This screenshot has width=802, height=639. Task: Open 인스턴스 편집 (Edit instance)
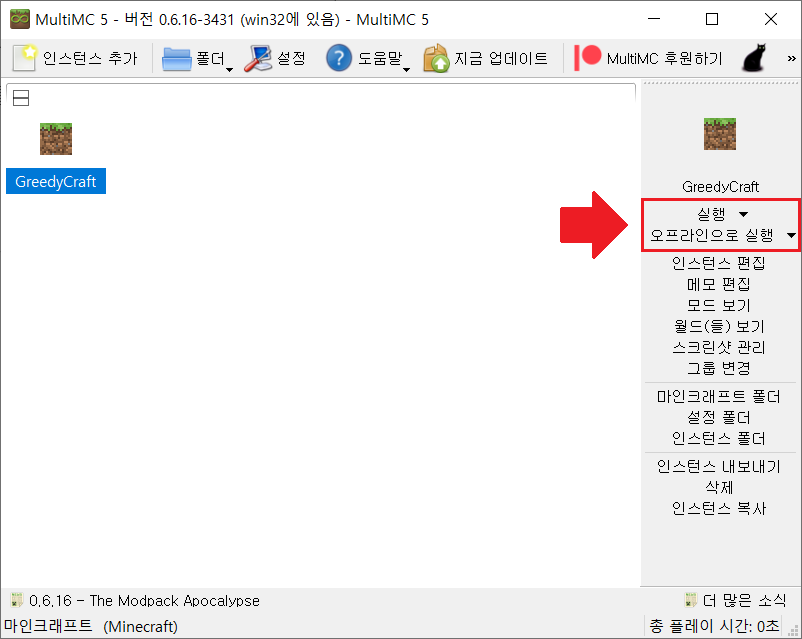(x=719, y=263)
